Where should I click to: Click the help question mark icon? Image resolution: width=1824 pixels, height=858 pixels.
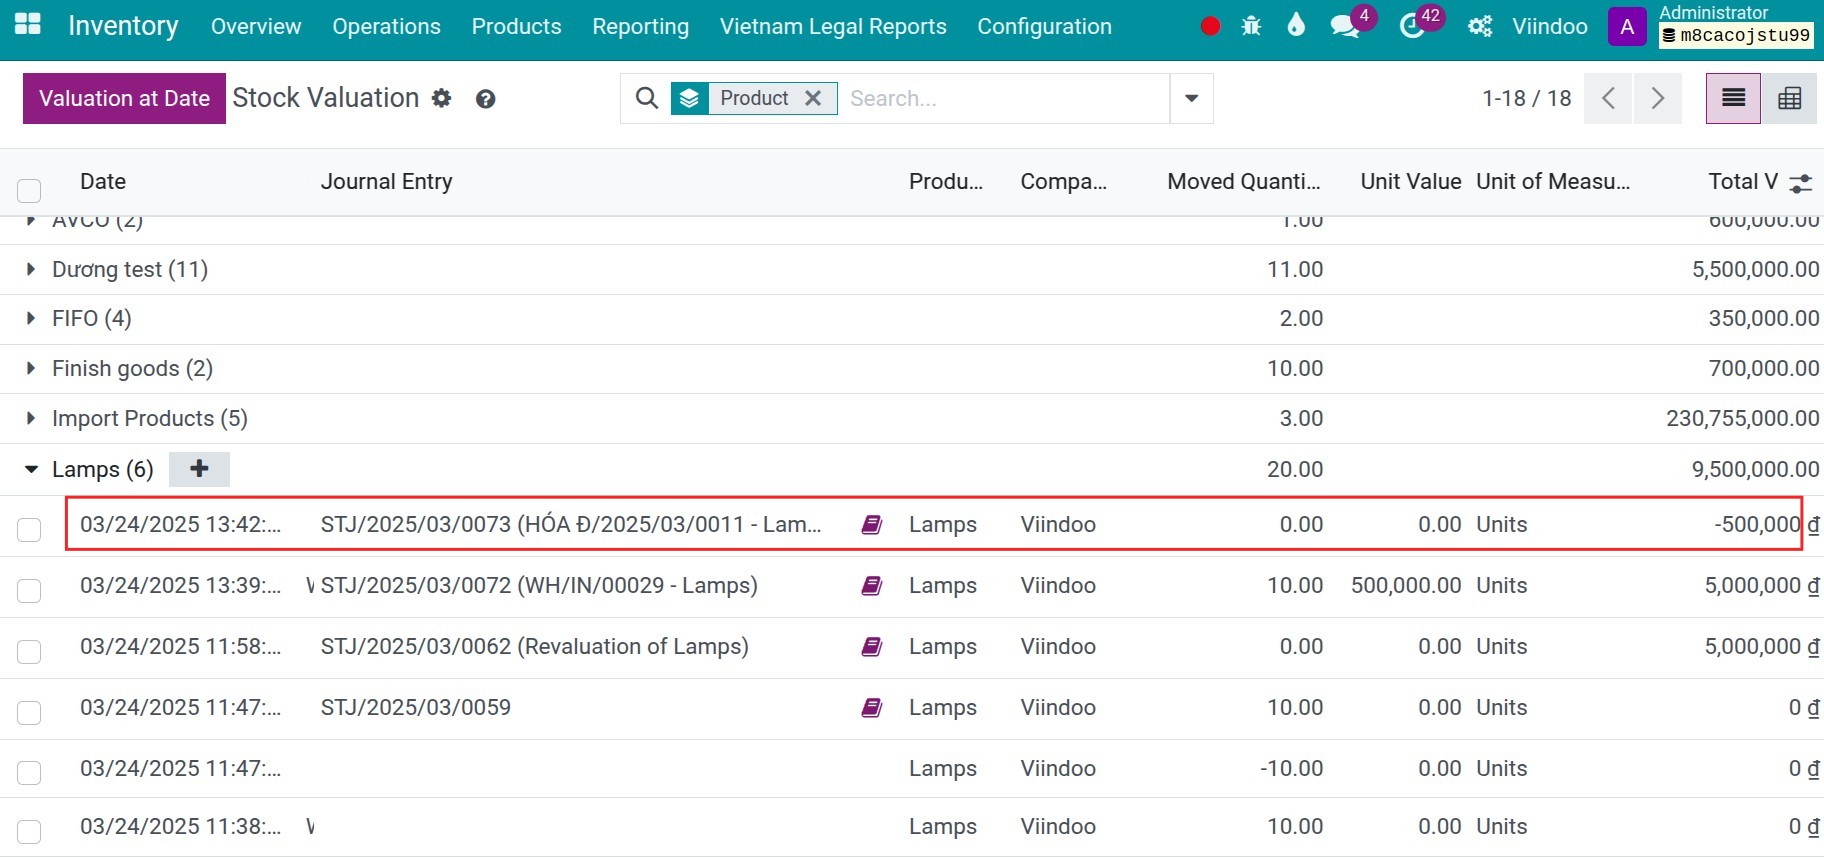tap(486, 99)
